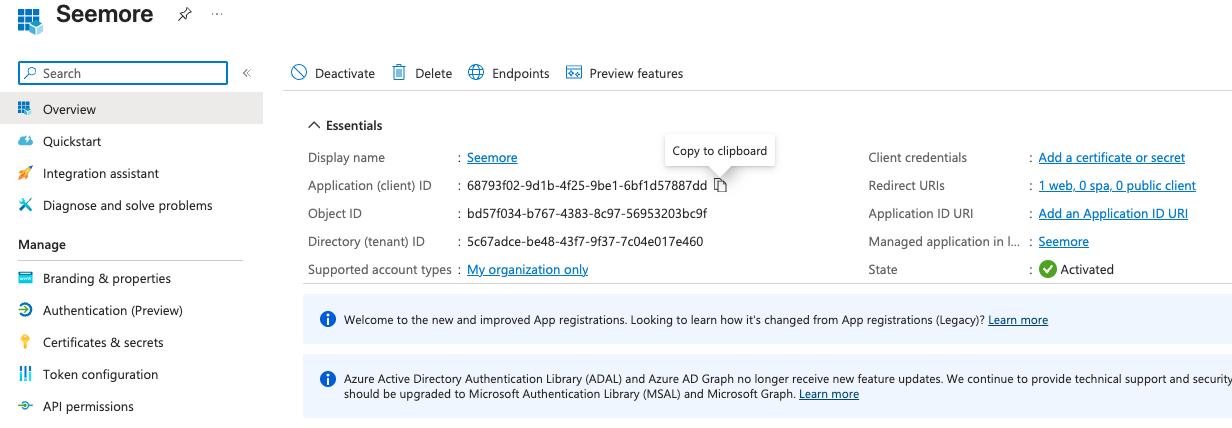Click info icon of ADAL notice banner
1232x428 pixels.
point(327,379)
